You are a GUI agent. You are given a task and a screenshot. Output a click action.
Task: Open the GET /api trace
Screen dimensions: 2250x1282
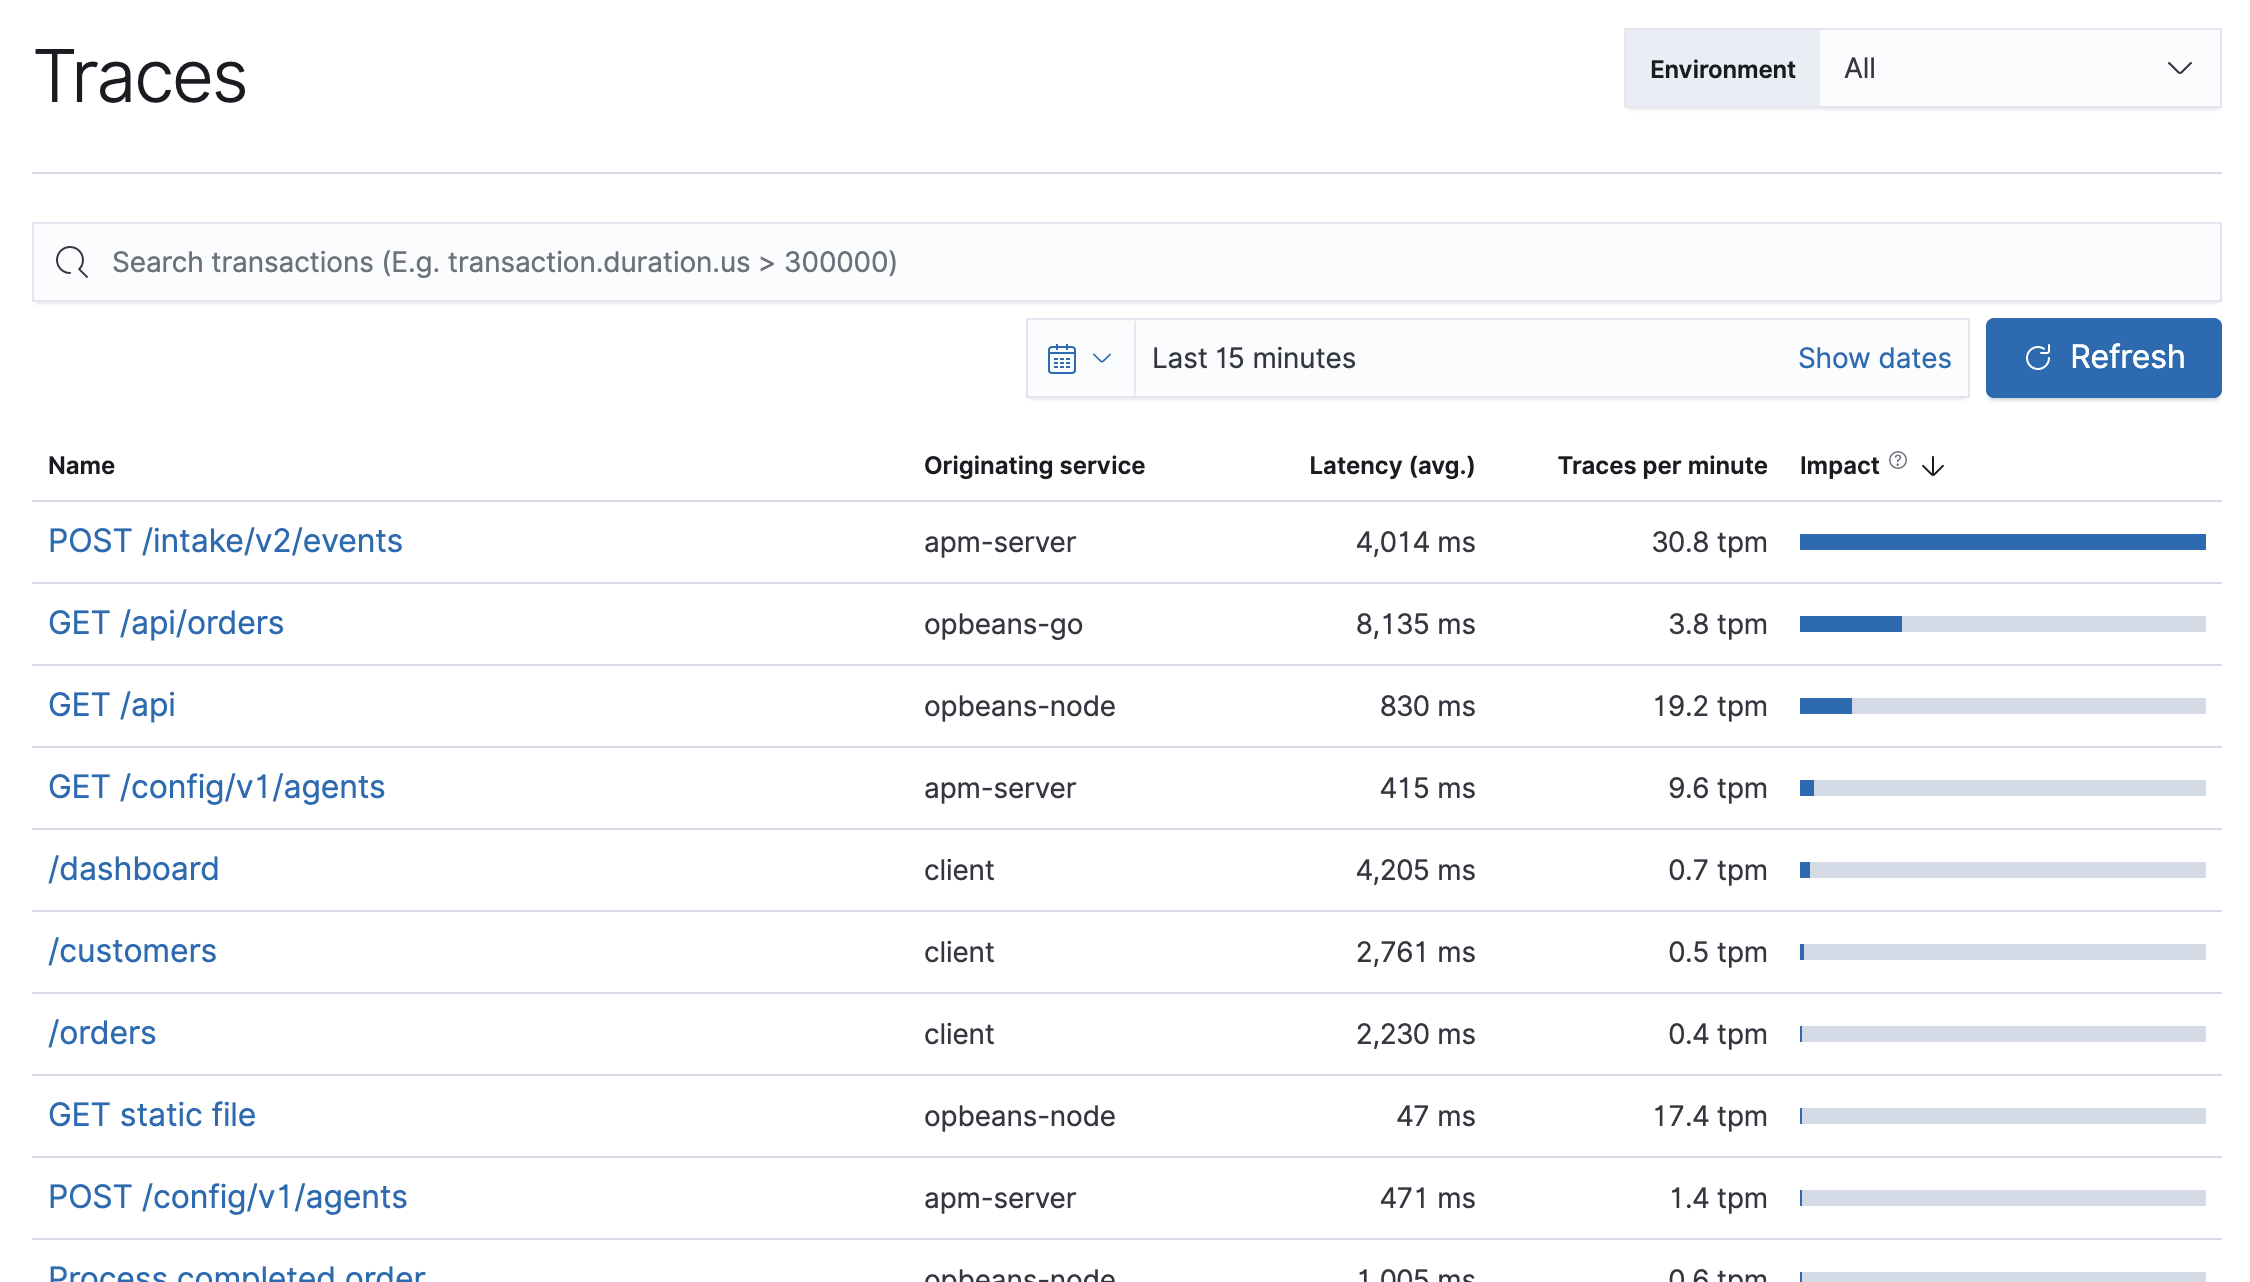pos(111,704)
